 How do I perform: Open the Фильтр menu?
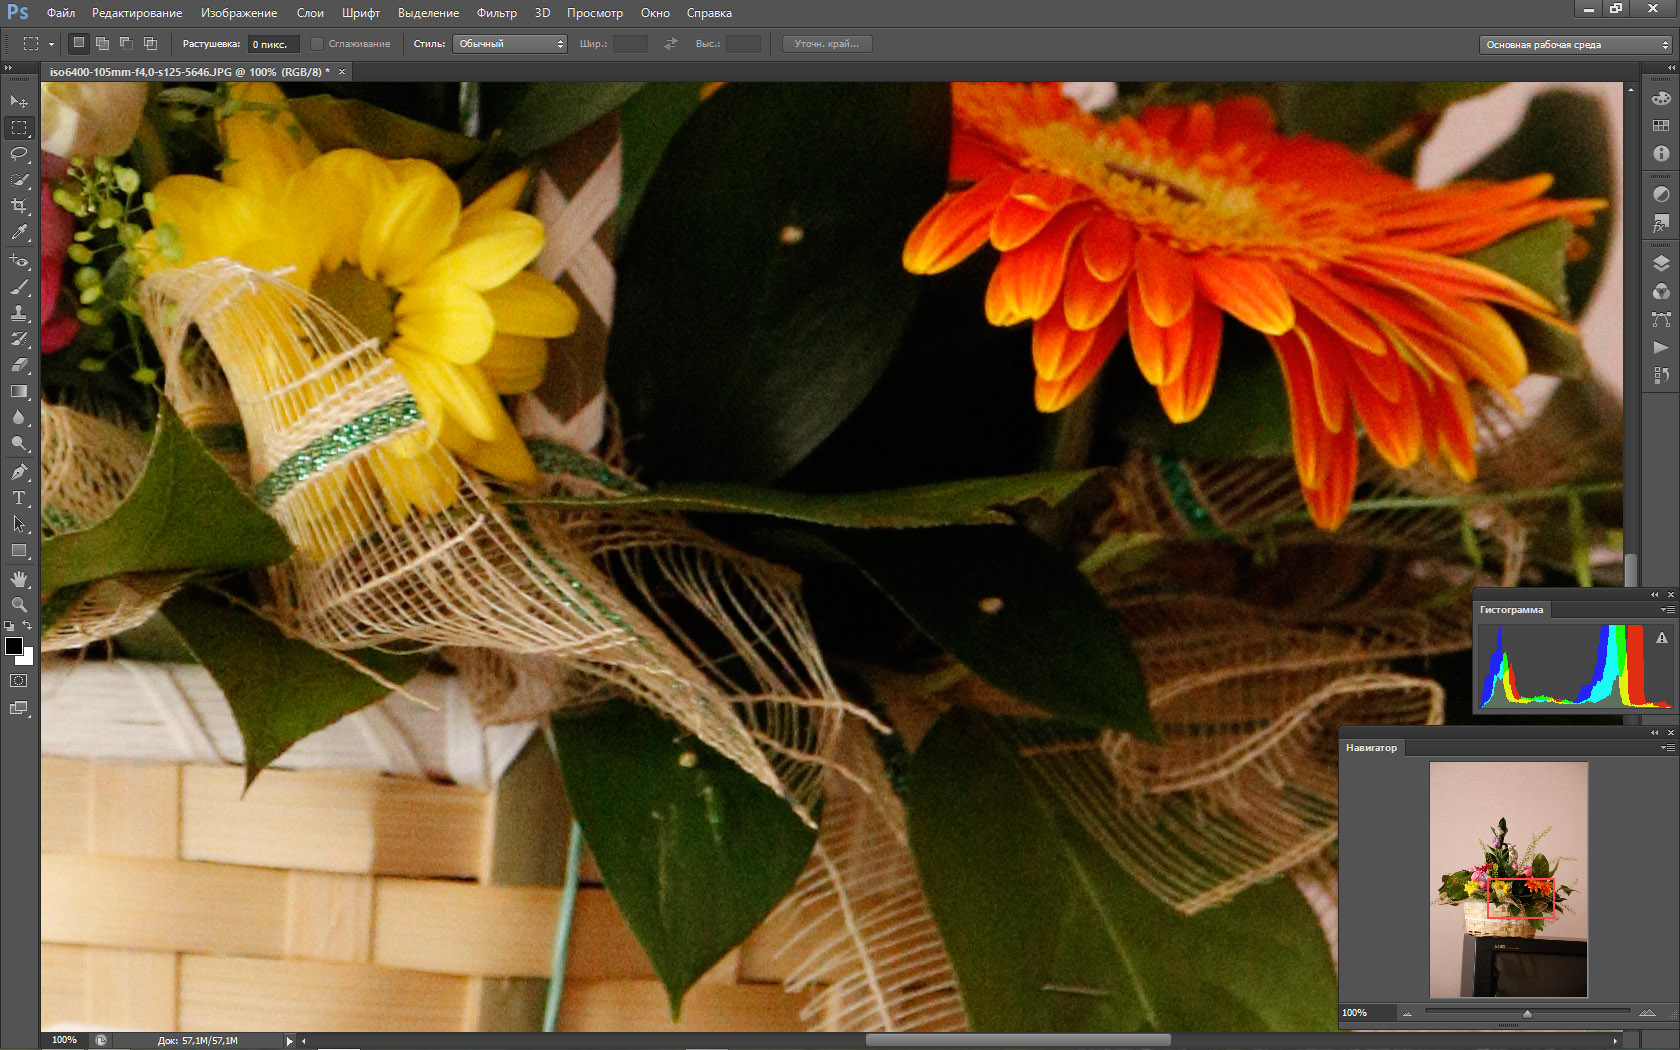497,13
